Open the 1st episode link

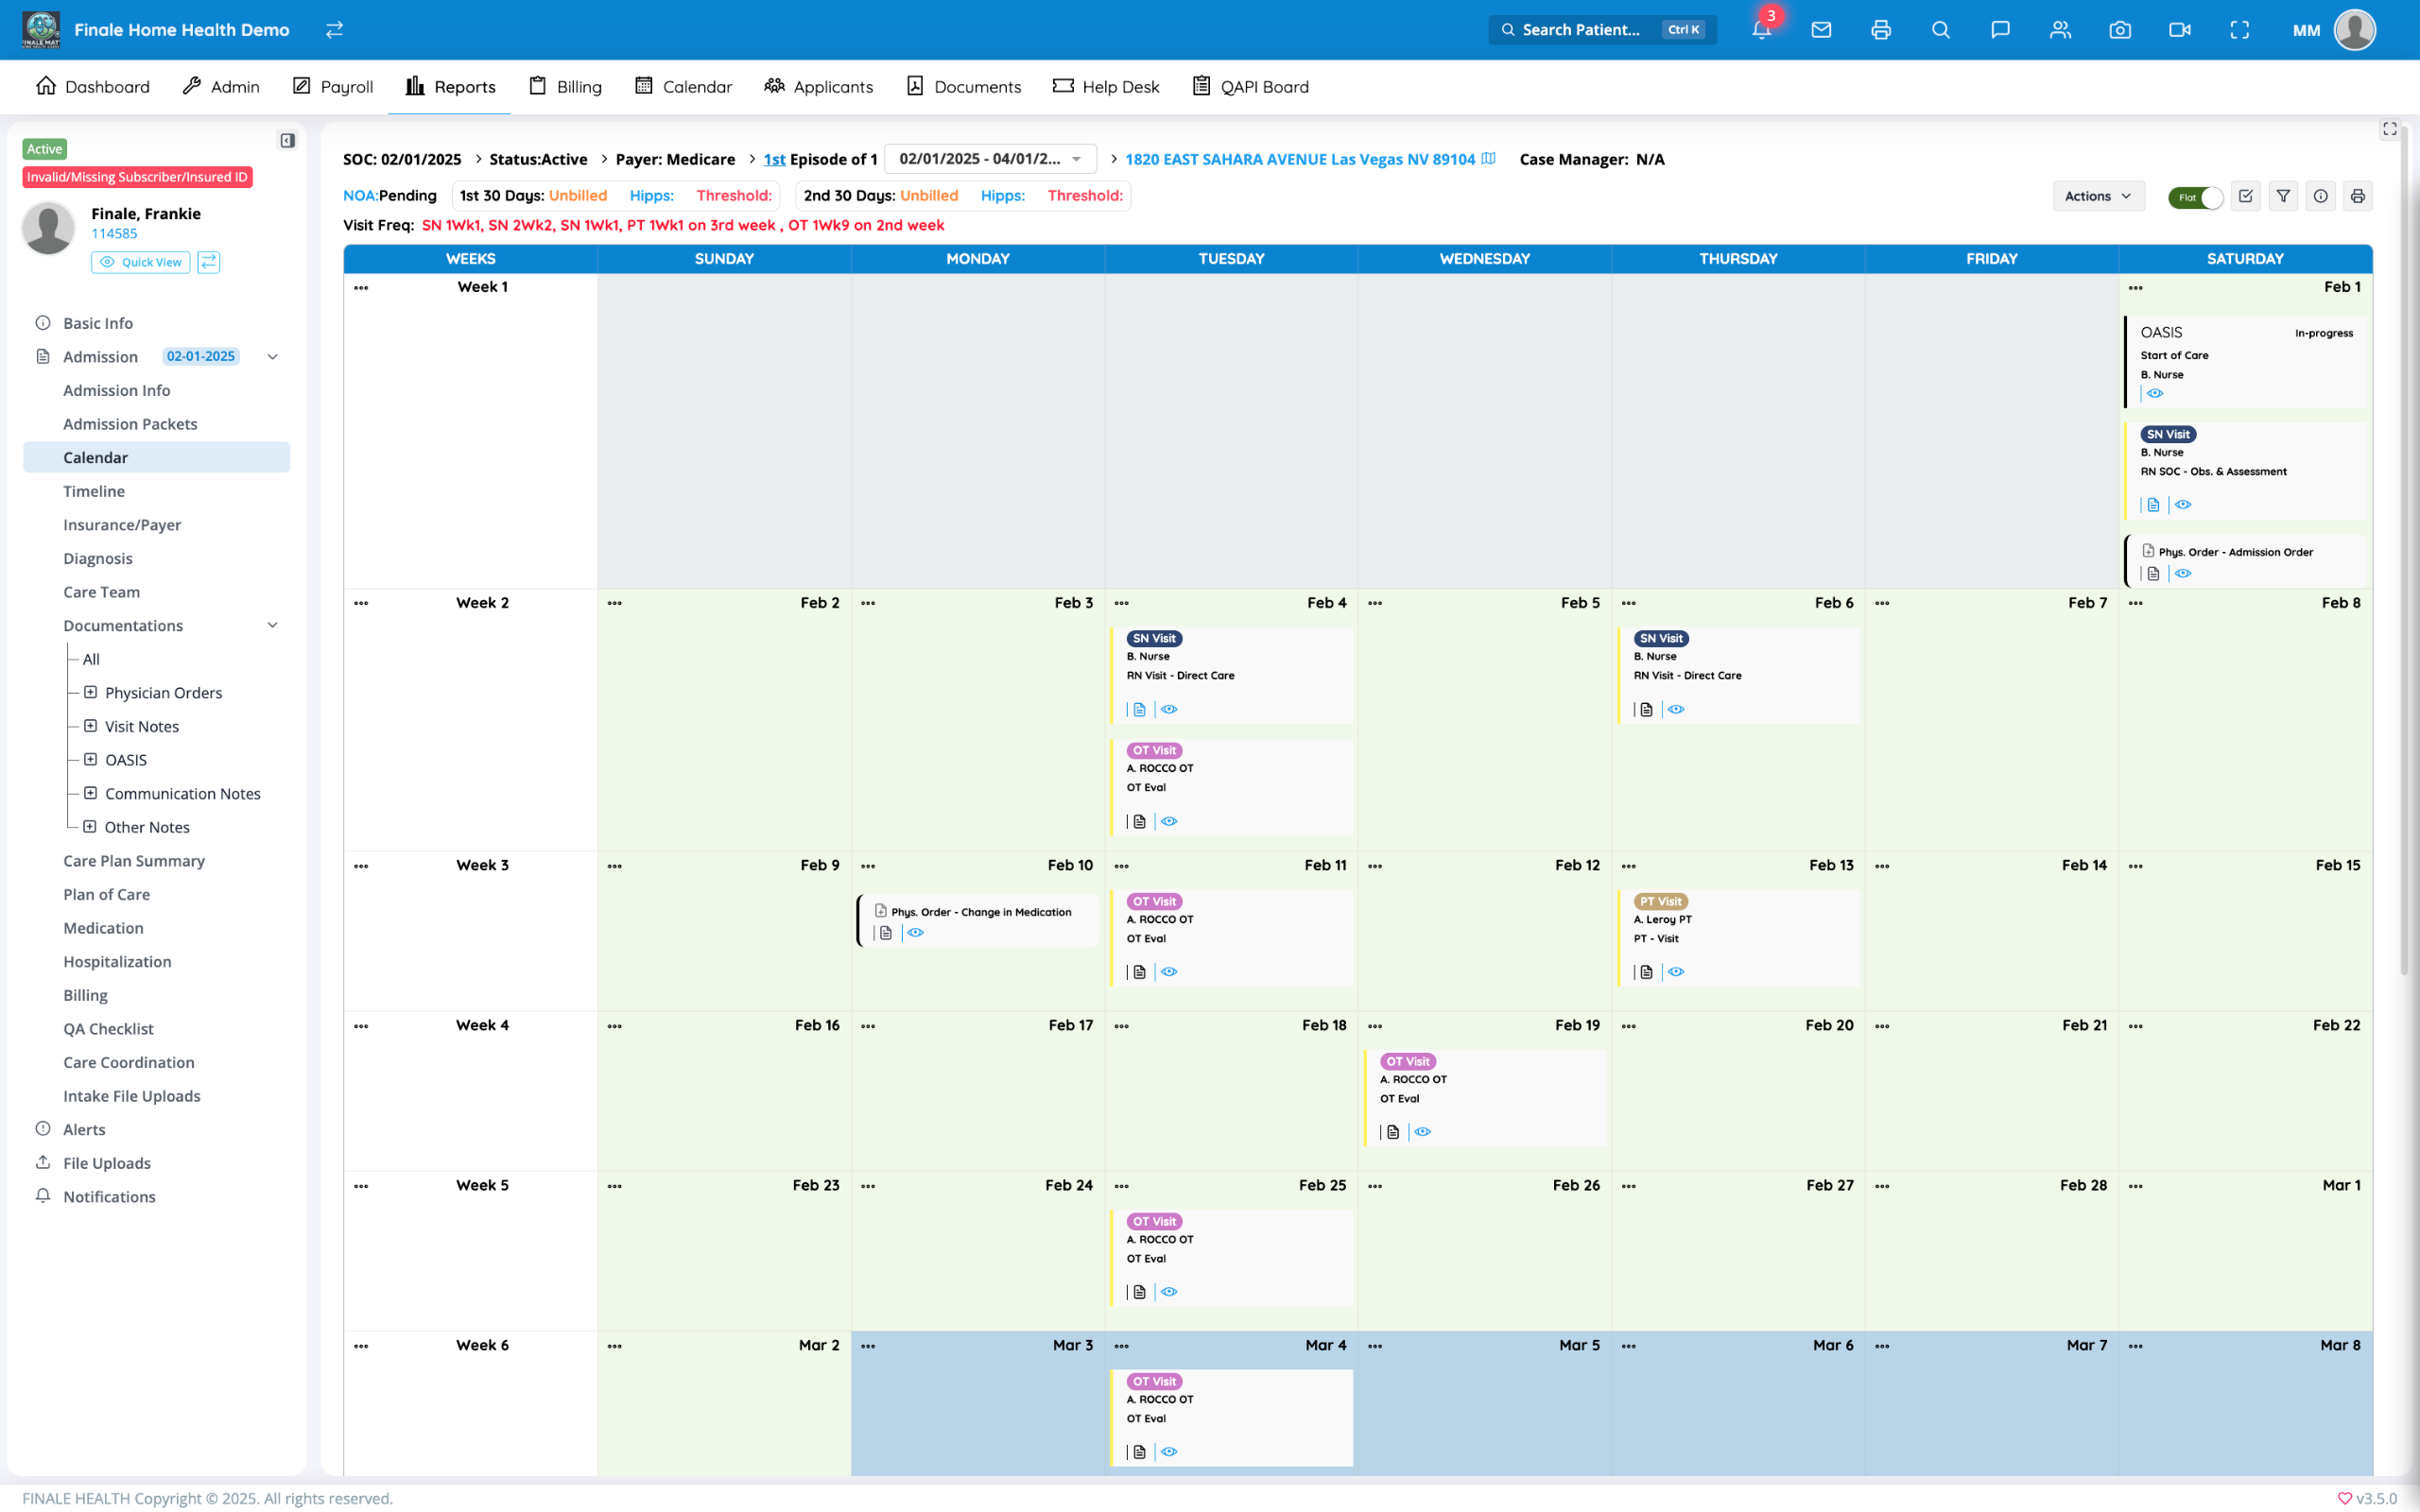tap(774, 159)
